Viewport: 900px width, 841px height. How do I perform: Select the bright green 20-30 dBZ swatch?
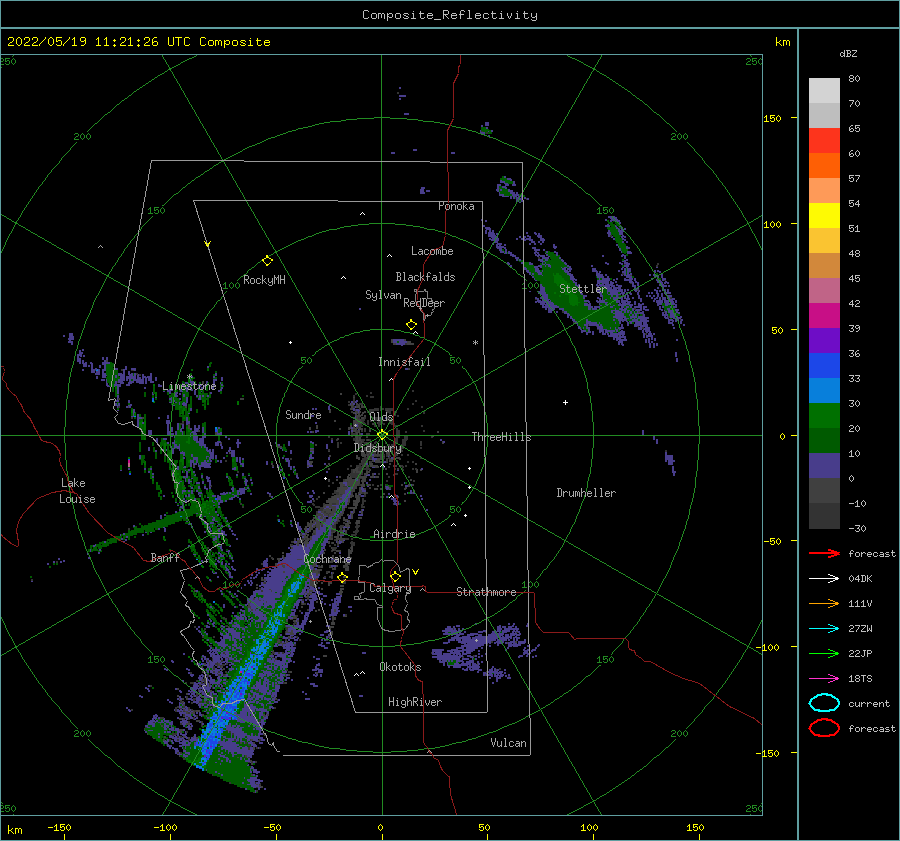tap(824, 416)
